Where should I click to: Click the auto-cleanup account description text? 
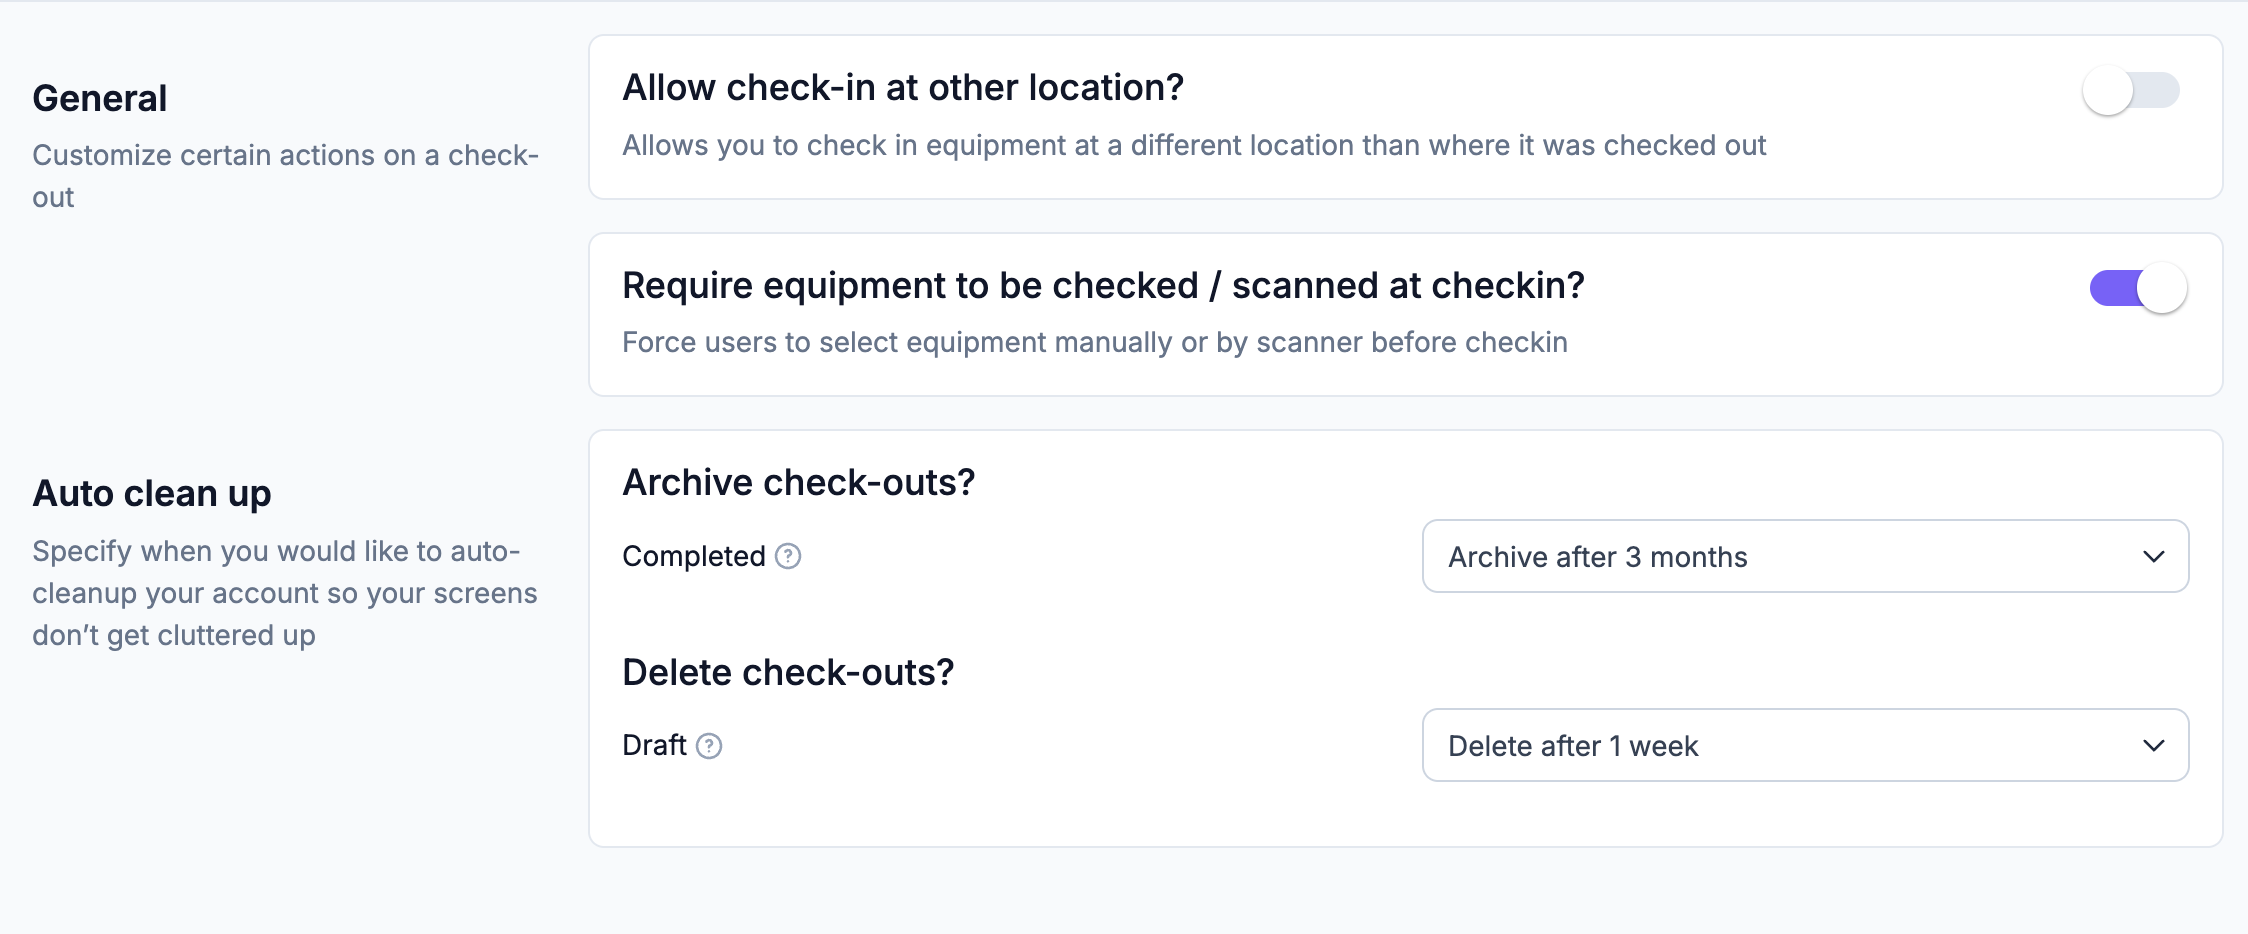[285, 593]
